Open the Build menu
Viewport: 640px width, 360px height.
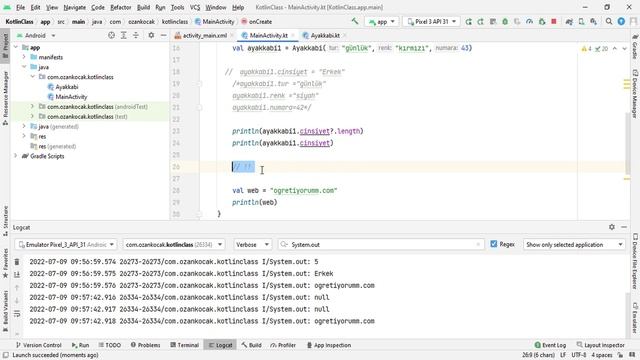tap(143, 7)
